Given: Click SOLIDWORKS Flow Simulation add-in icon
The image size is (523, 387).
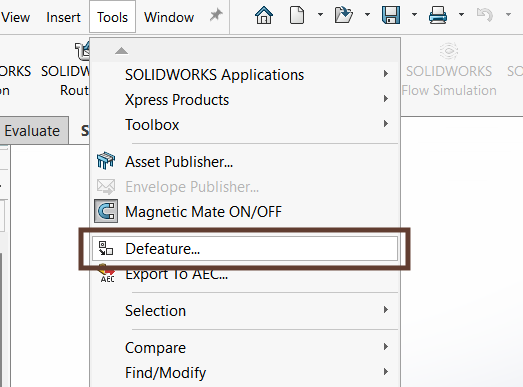Looking at the screenshot, I should pos(449,51).
